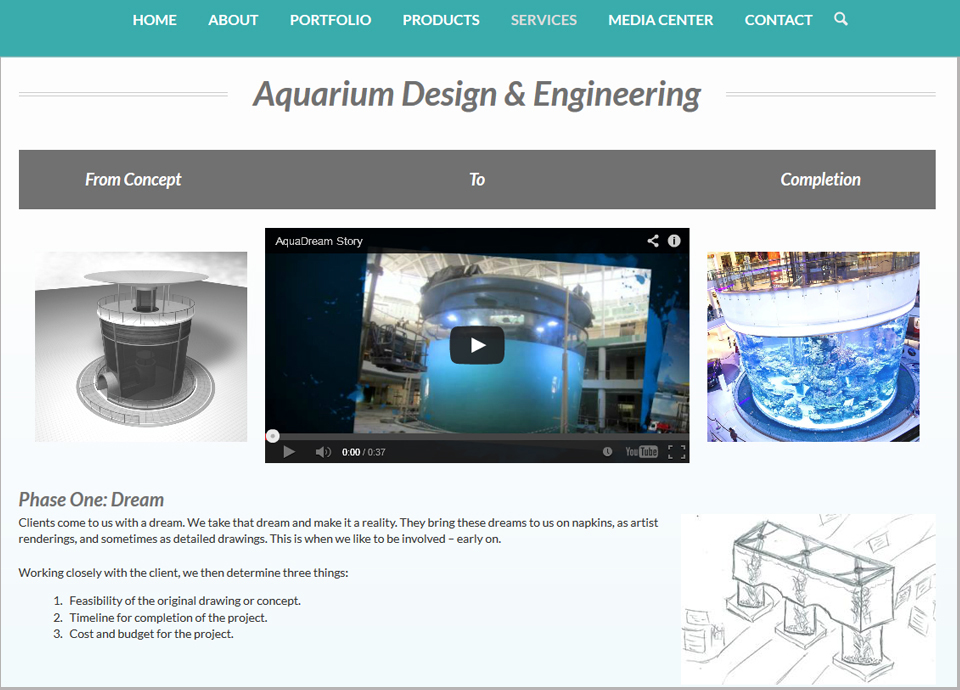
Task: Click the Phase One: Dream heading
Action: tap(91, 500)
